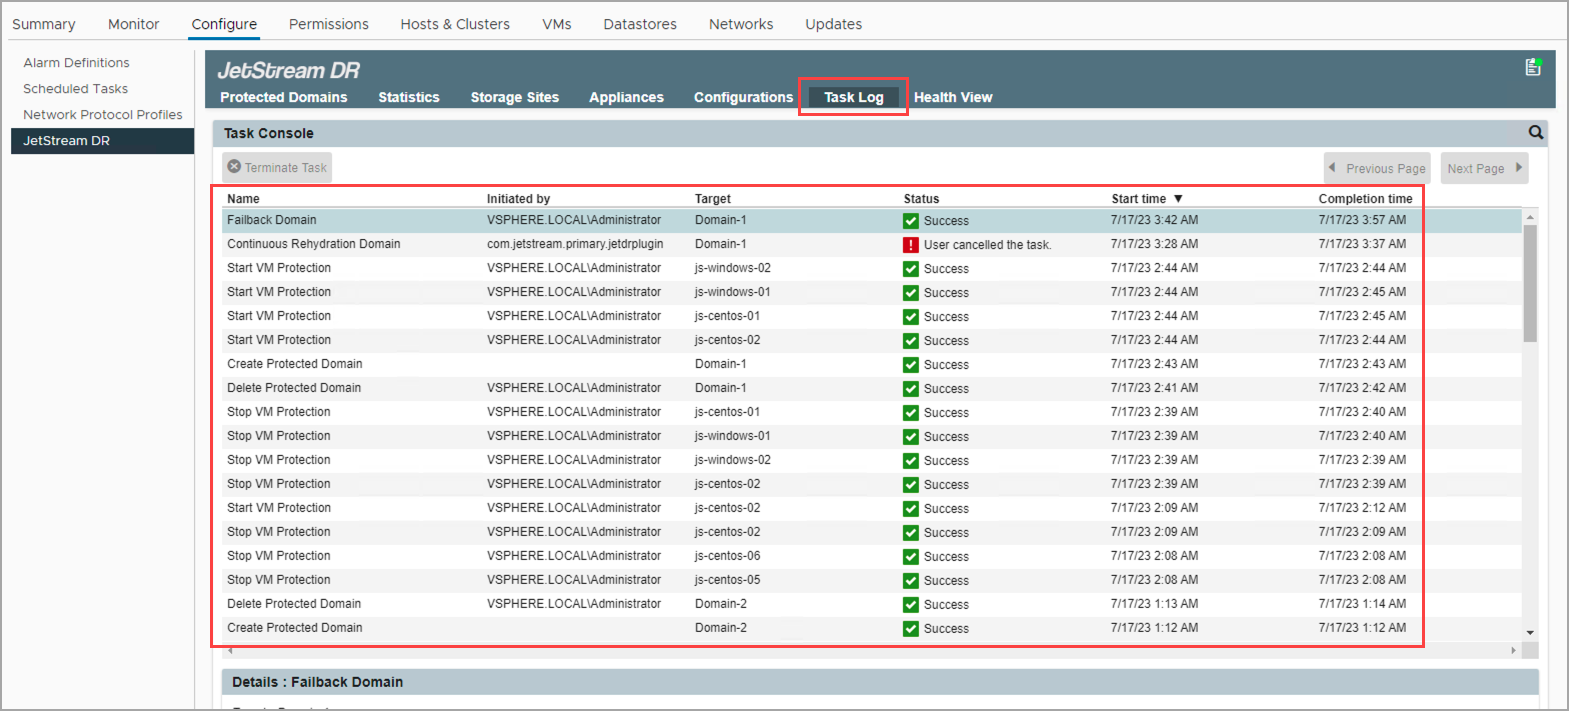This screenshot has width=1569, height=711.
Task: Click the search magnifier in Task Console
Action: point(1536,132)
